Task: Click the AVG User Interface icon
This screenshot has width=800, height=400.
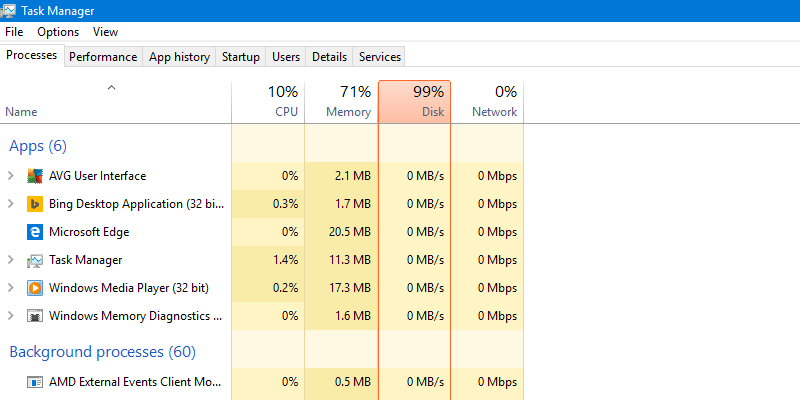Action: point(35,176)
